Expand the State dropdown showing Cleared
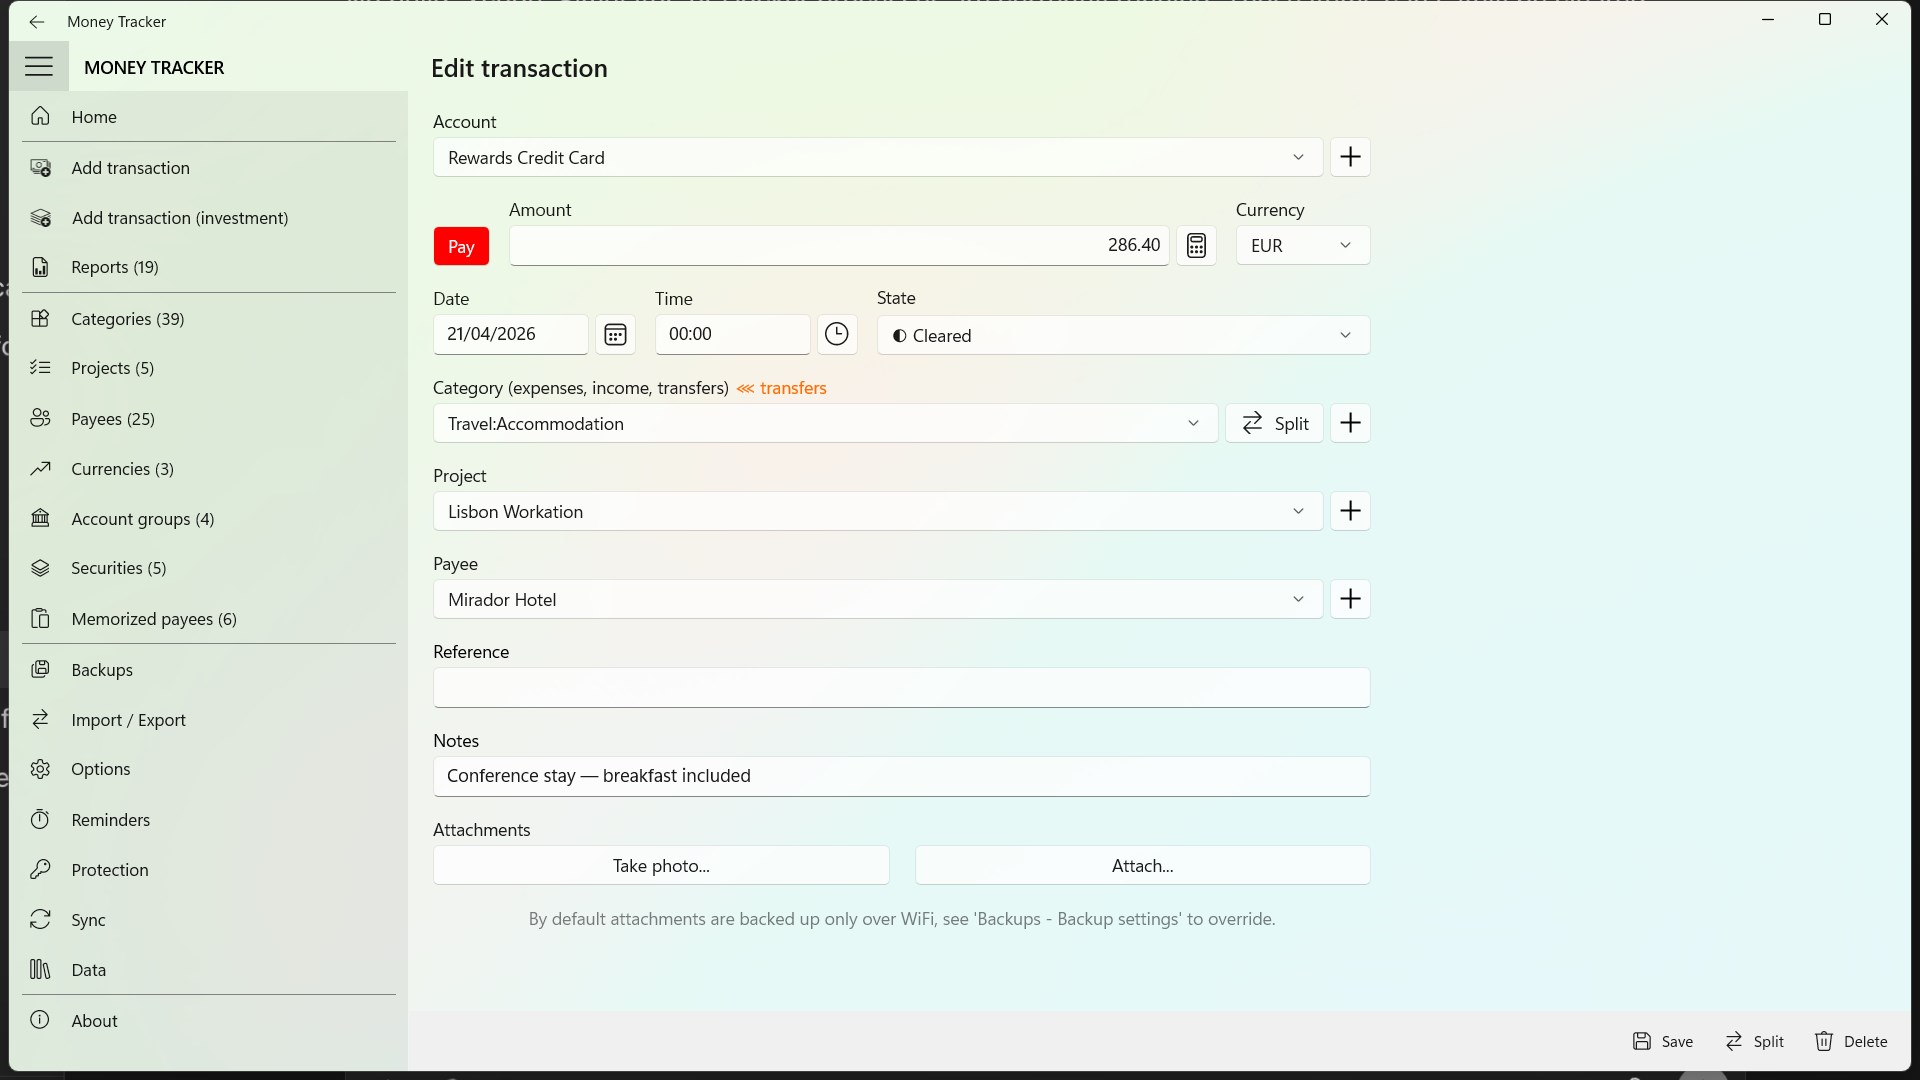Screen dimensions: 1920x1080 (x=1123, y=335)
